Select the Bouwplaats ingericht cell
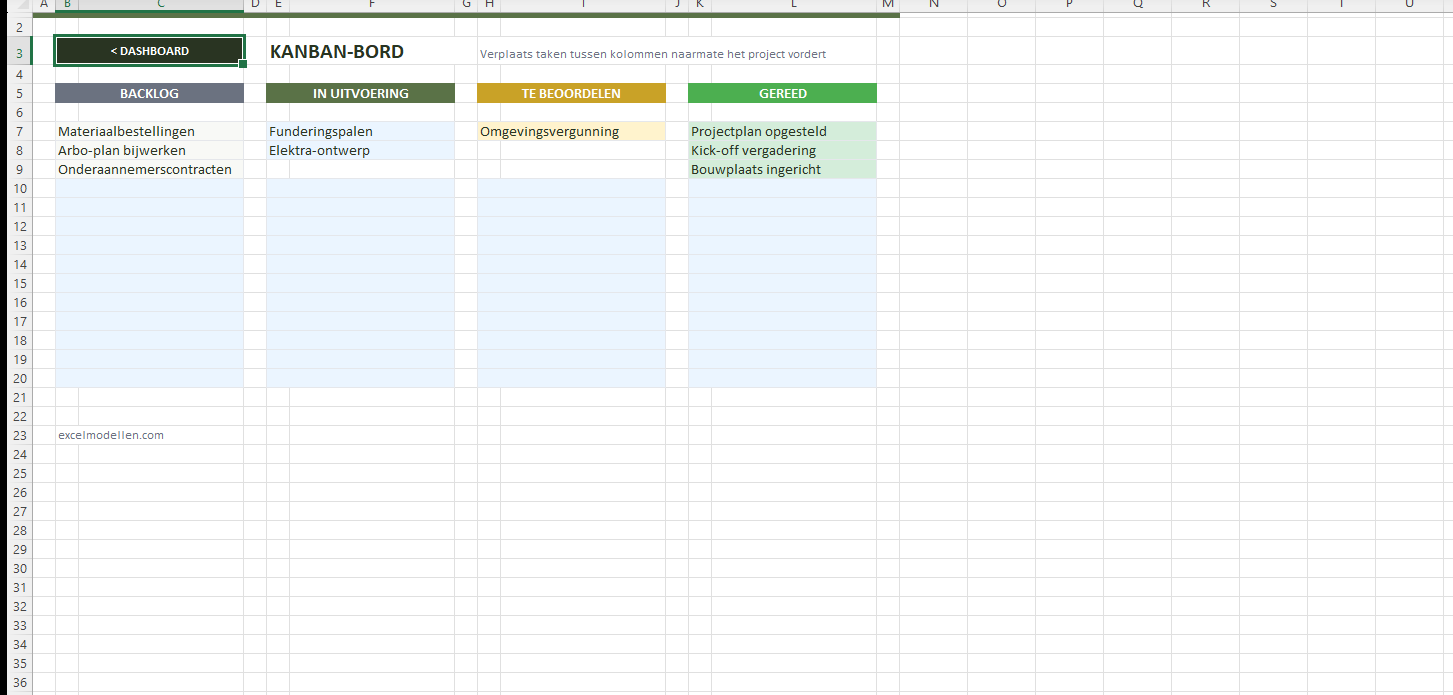The width and height of the screenshot is (1453, 695). point(756,169)
